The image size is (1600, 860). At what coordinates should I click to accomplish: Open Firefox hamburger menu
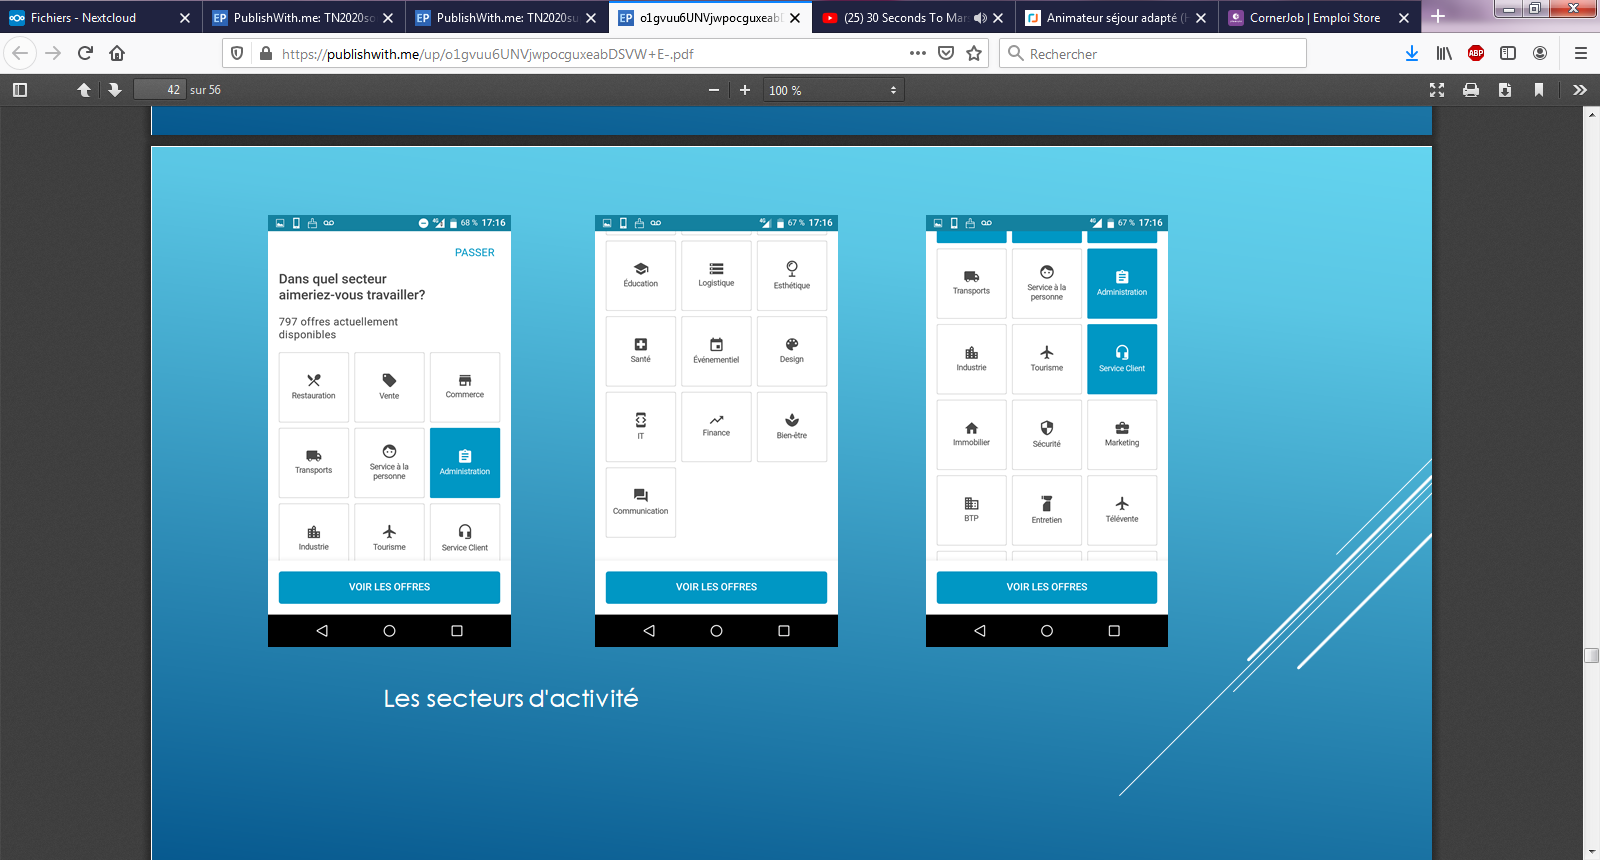(x=1580, y=54)
